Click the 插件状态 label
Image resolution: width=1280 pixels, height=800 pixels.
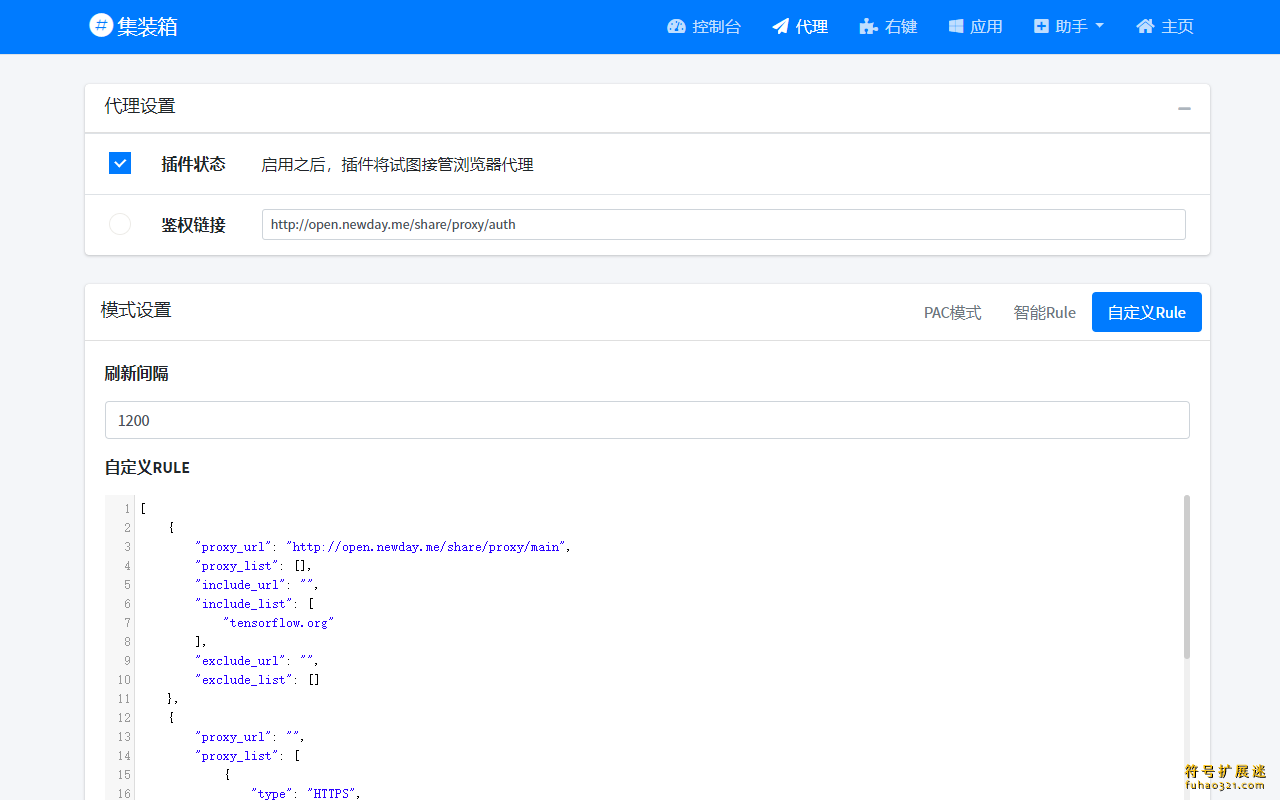(x=193, y=164)
